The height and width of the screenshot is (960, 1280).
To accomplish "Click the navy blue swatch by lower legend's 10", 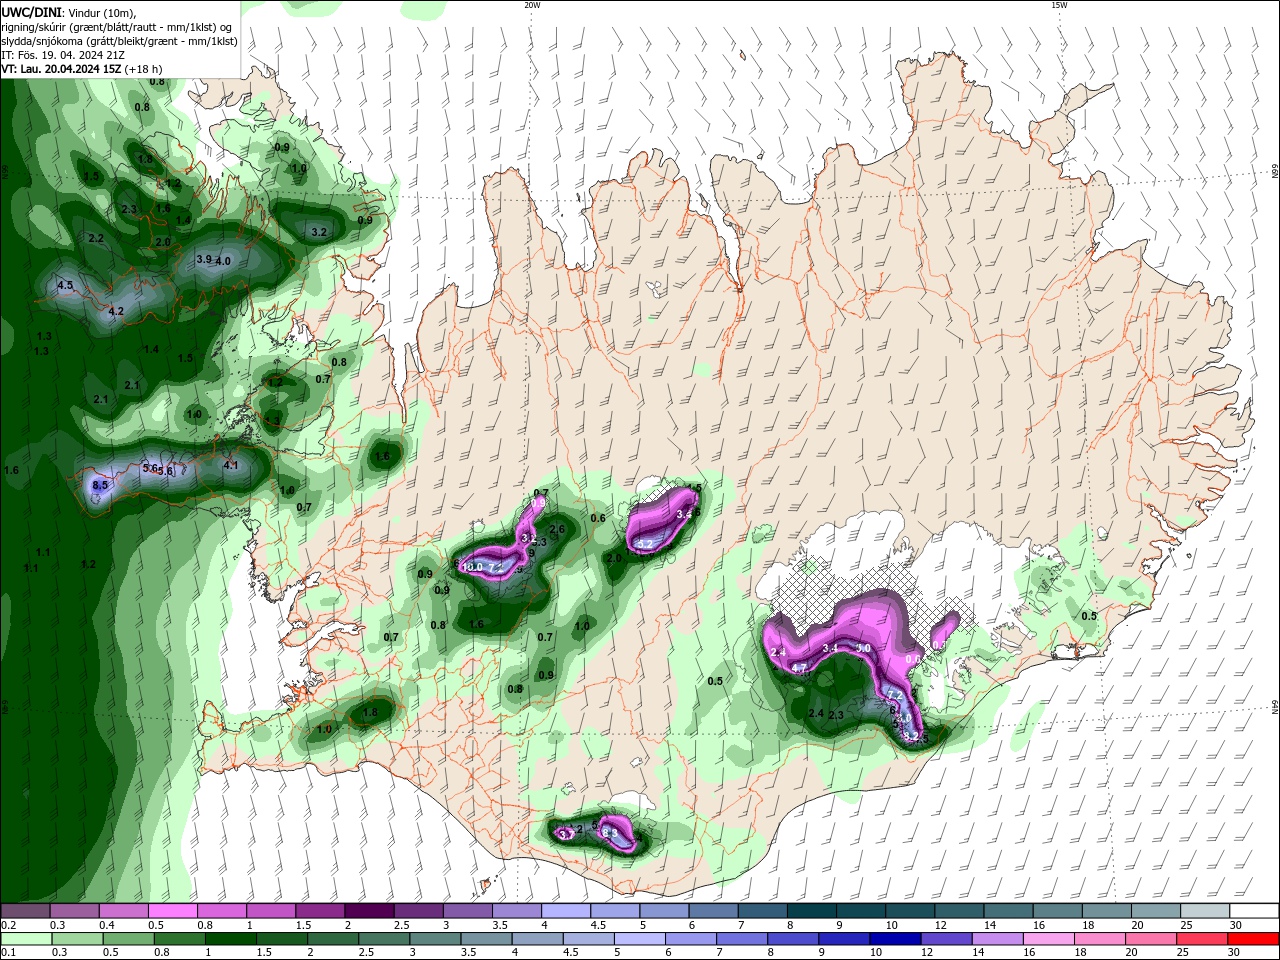I will click(895, 939).
